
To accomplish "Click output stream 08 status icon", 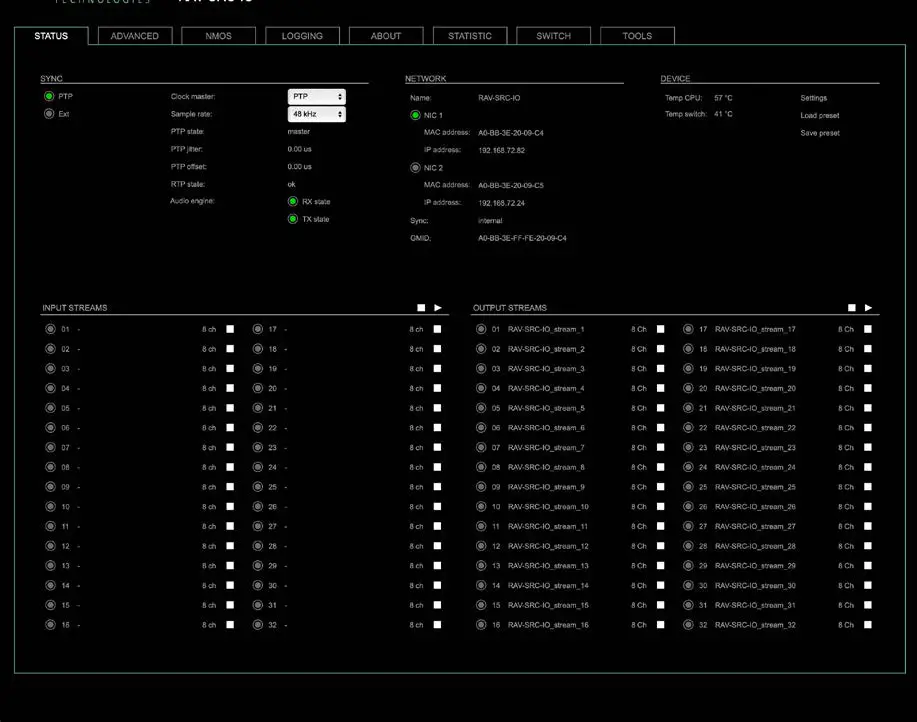I will point(481,467).
